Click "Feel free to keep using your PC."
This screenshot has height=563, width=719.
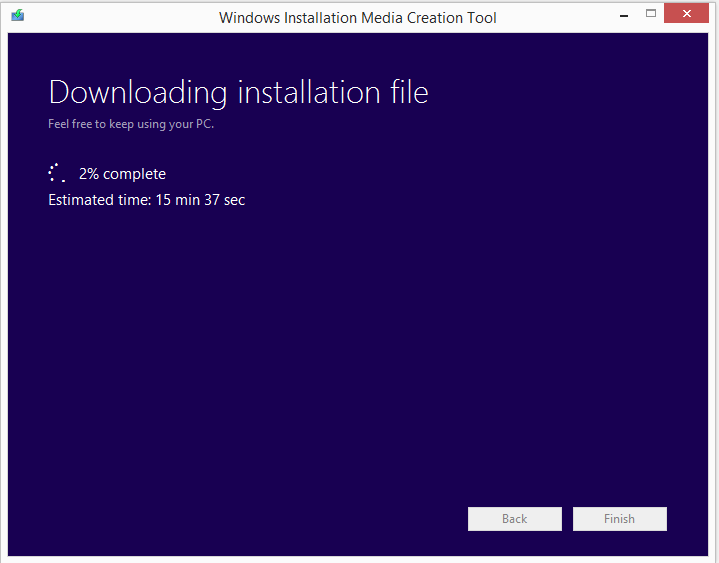(131, 124)
